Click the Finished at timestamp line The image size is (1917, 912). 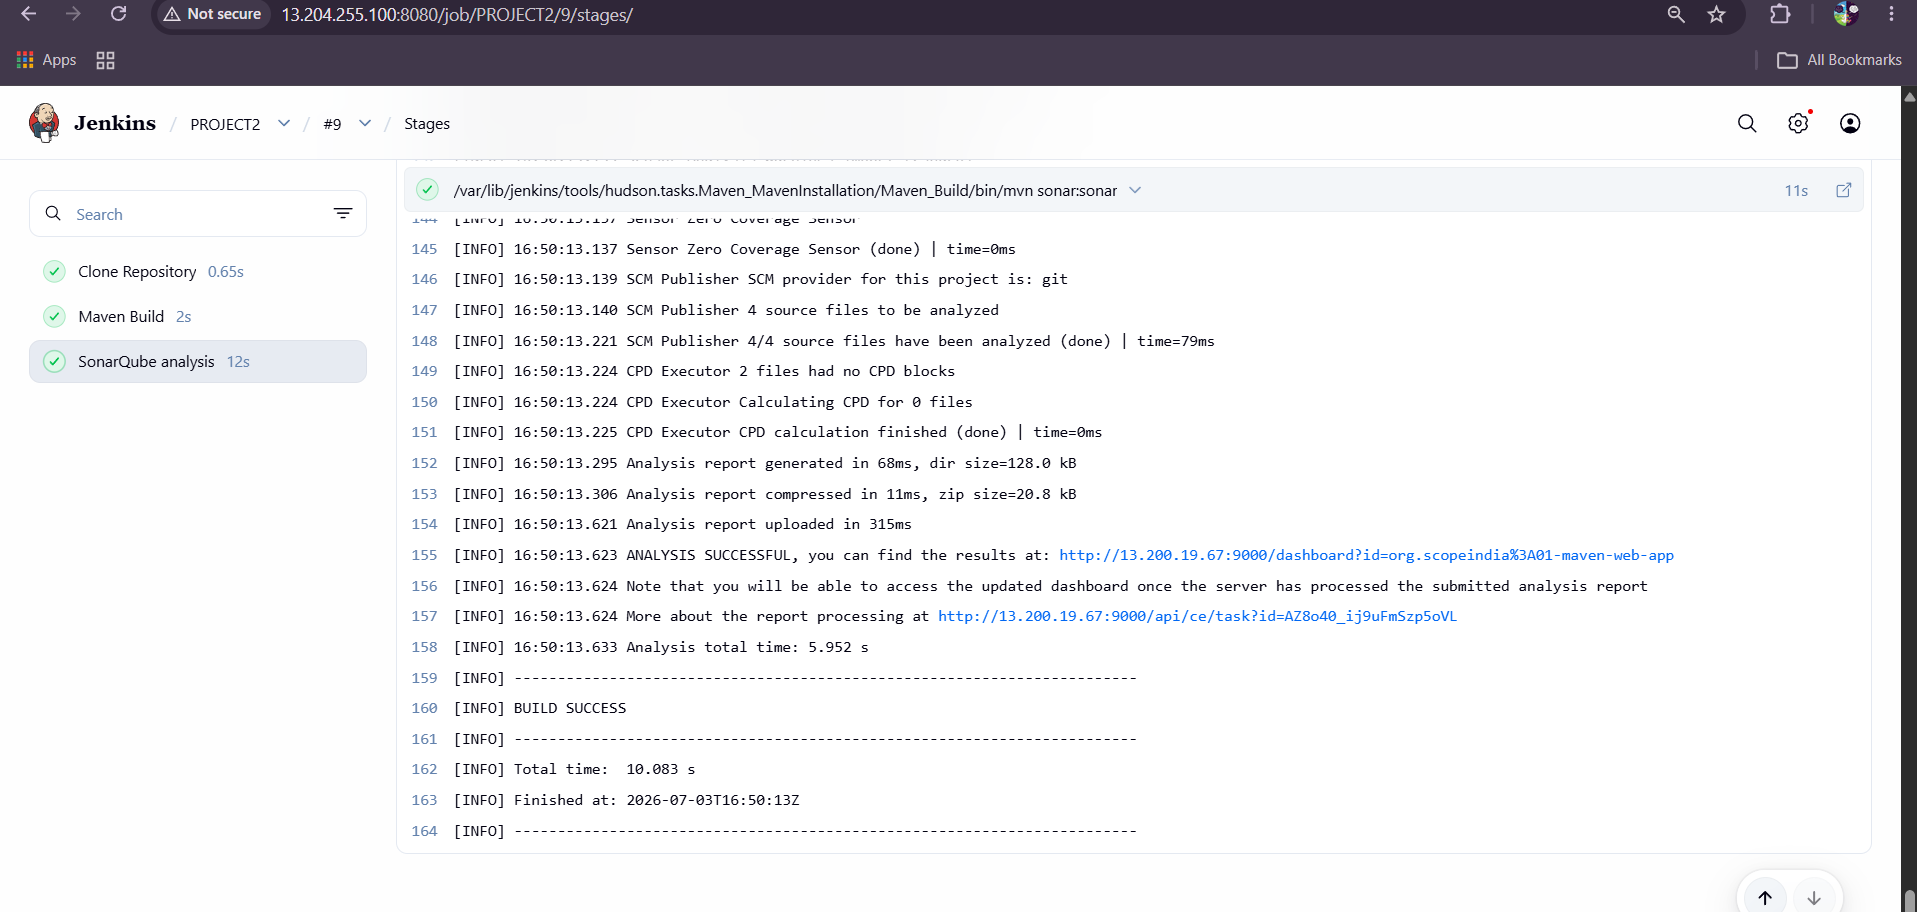pyautogui.click(x=626, y=800)
